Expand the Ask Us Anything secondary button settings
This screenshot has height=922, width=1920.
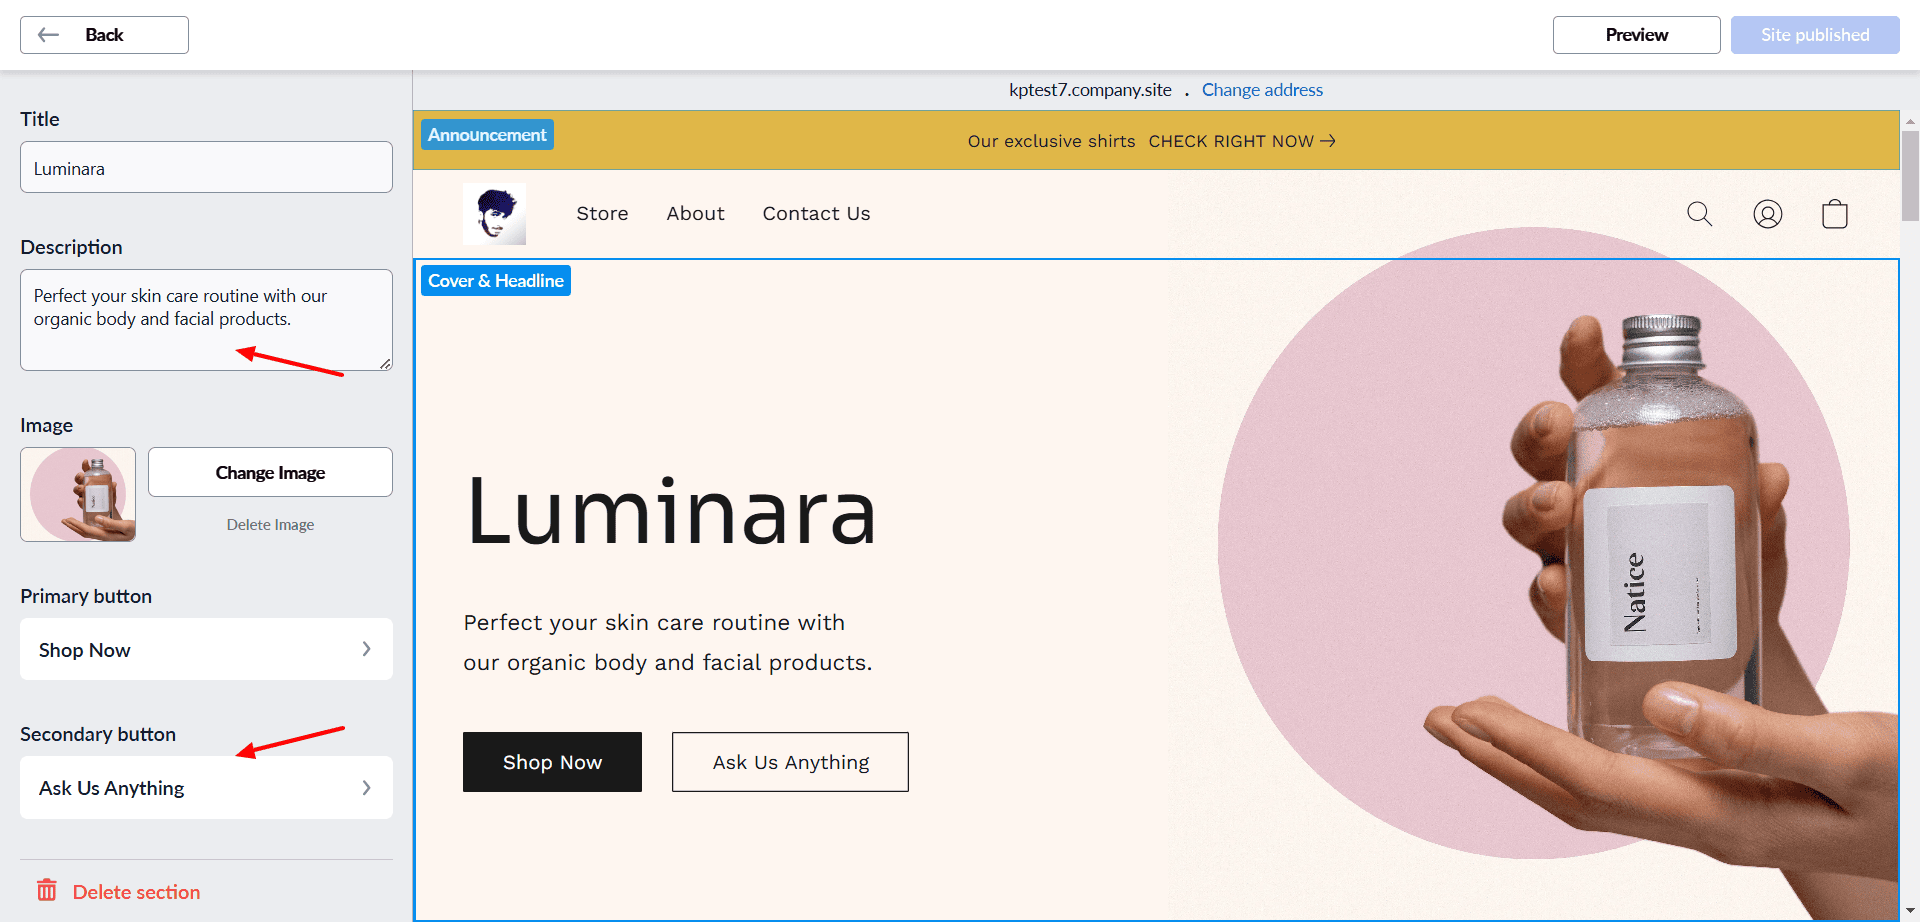[206, 788]
